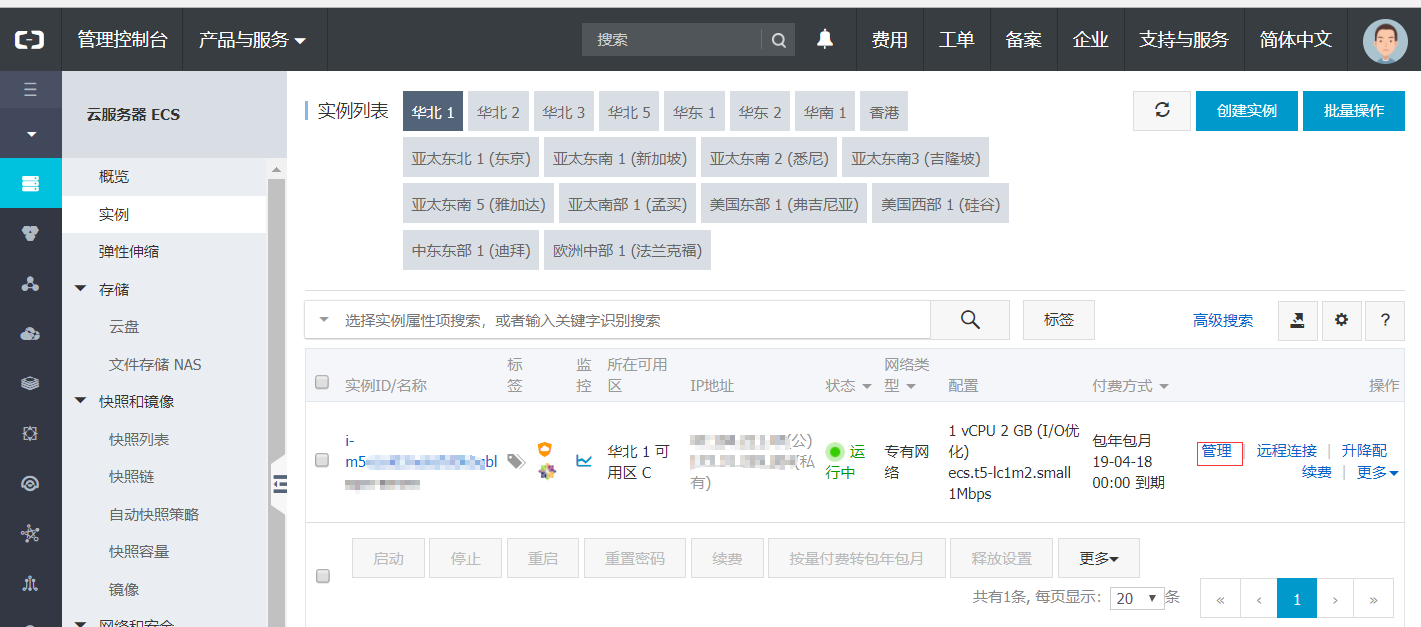Click the stacked layers icon in left rail
1421x627 pixels.
coord(30,383)
